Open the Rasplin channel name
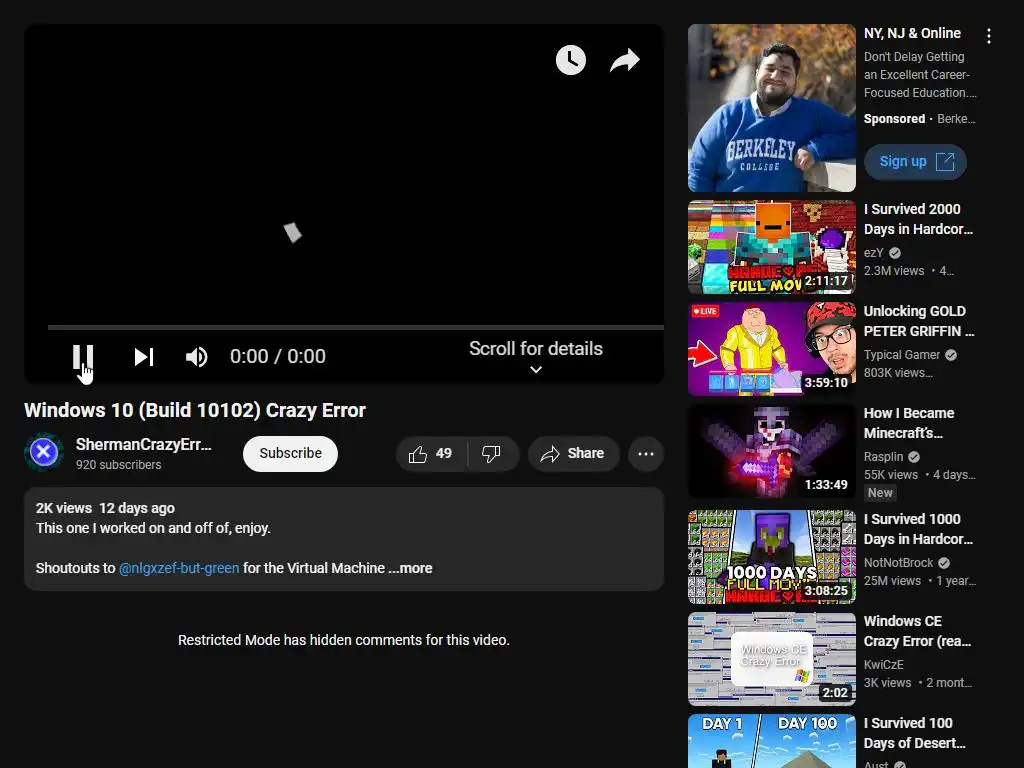This screenshot has width=1024, height=768. click(x=884, y=456)
